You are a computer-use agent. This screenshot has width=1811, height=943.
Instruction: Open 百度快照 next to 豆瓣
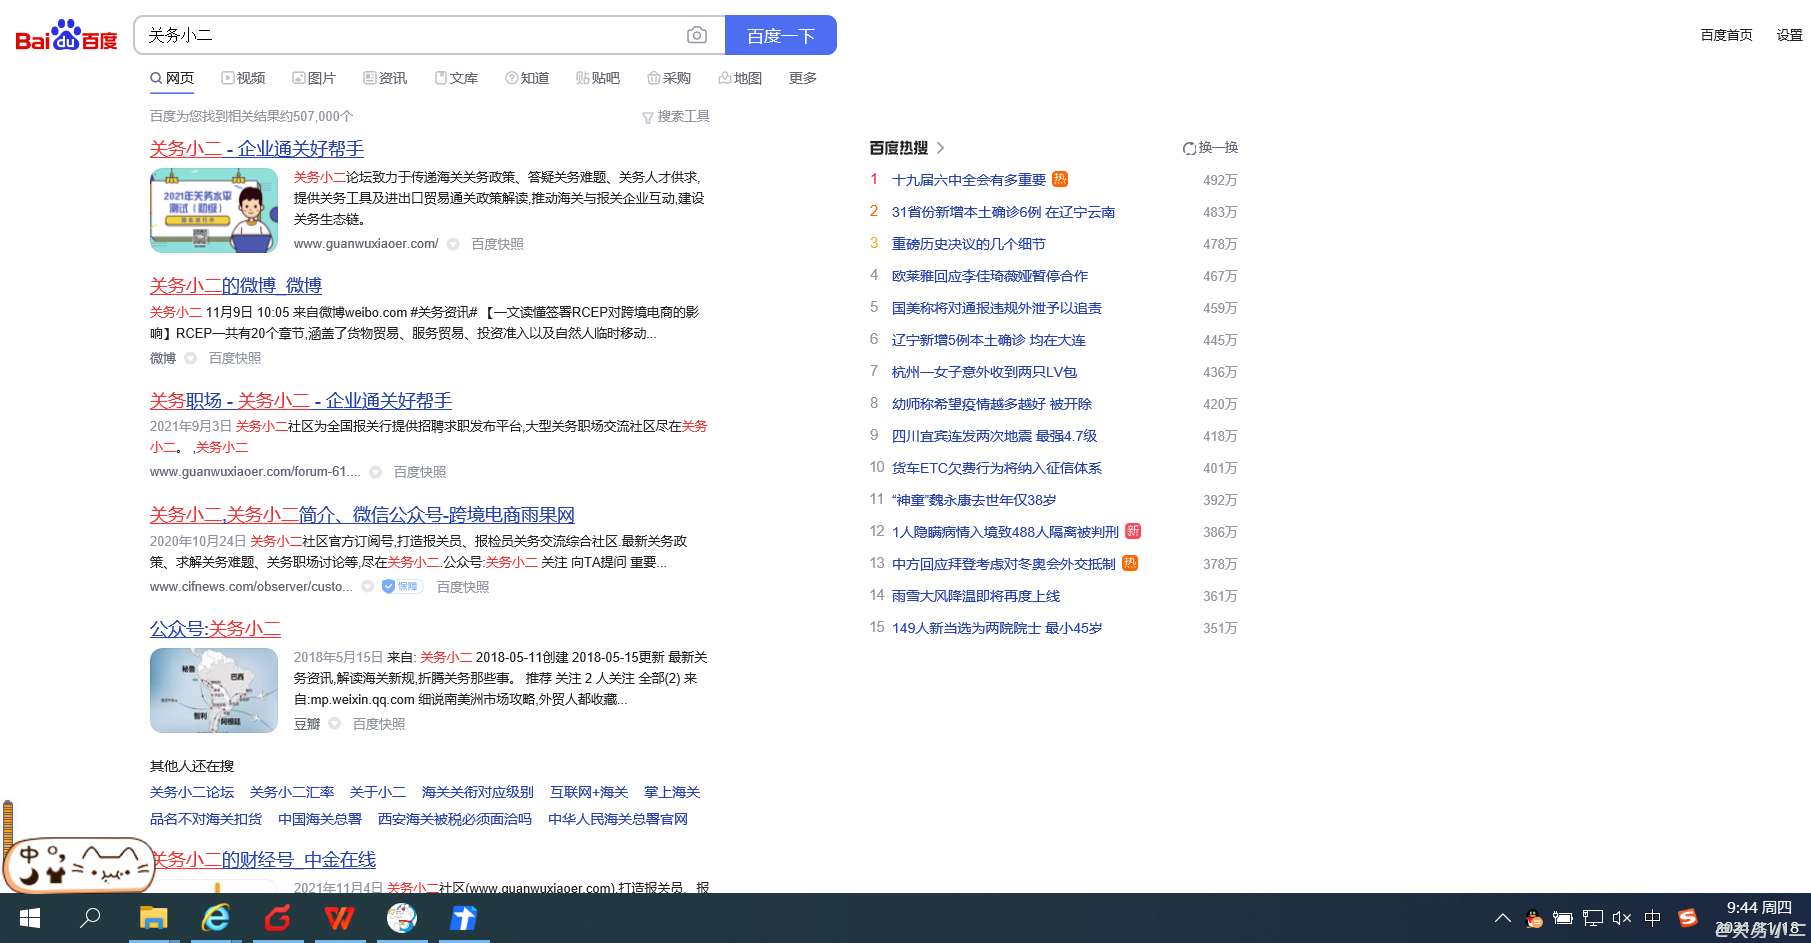[379, 724]
